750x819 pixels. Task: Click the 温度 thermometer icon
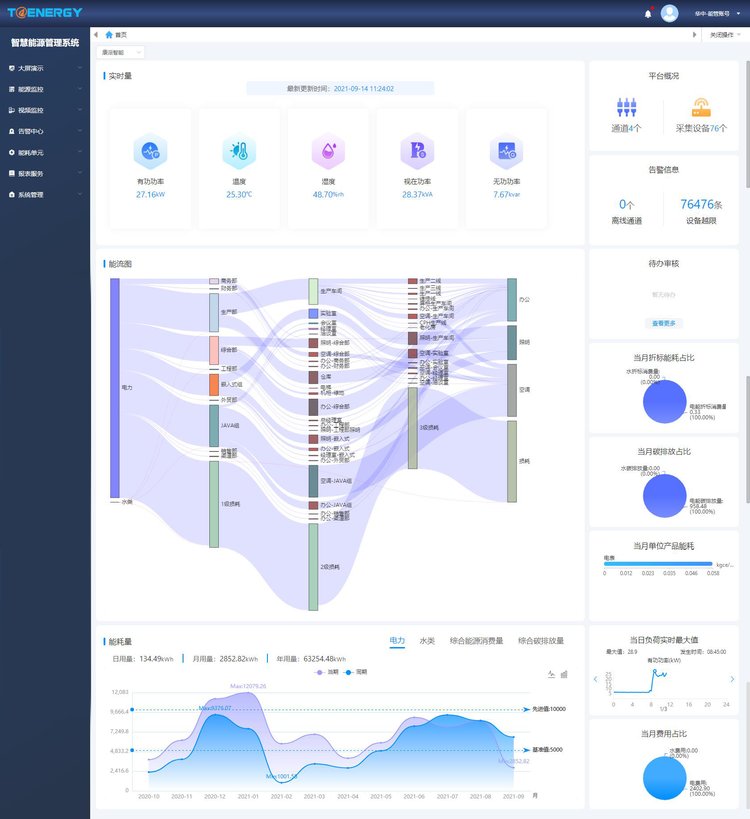tap(238, 151)
